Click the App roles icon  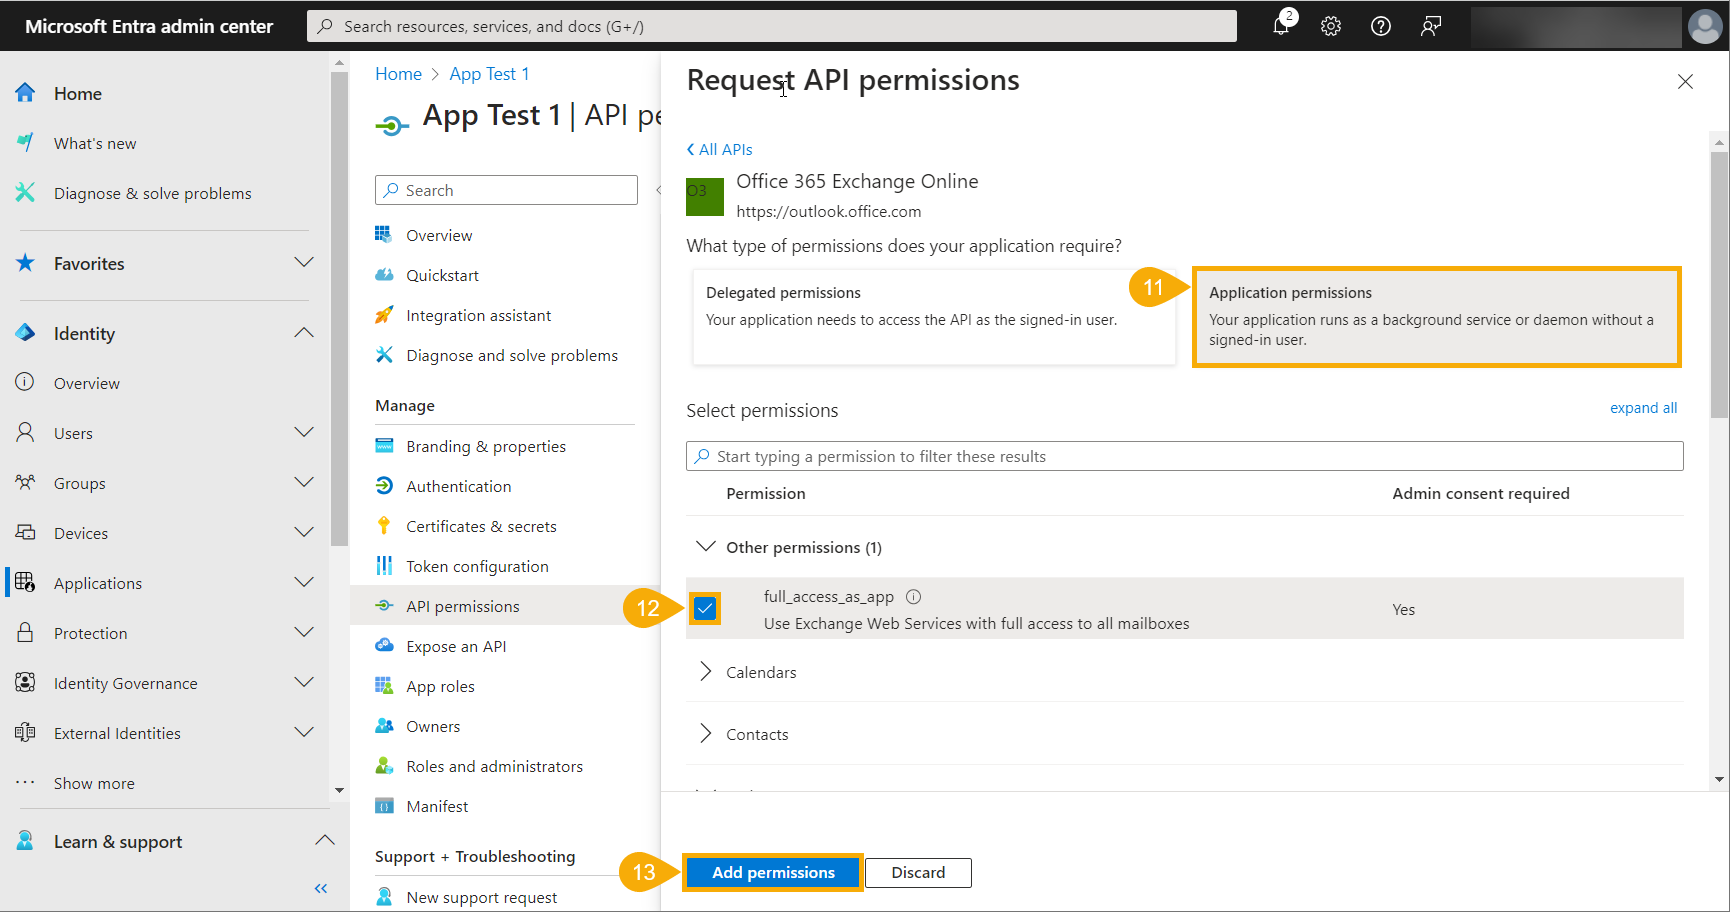(384, 685)
